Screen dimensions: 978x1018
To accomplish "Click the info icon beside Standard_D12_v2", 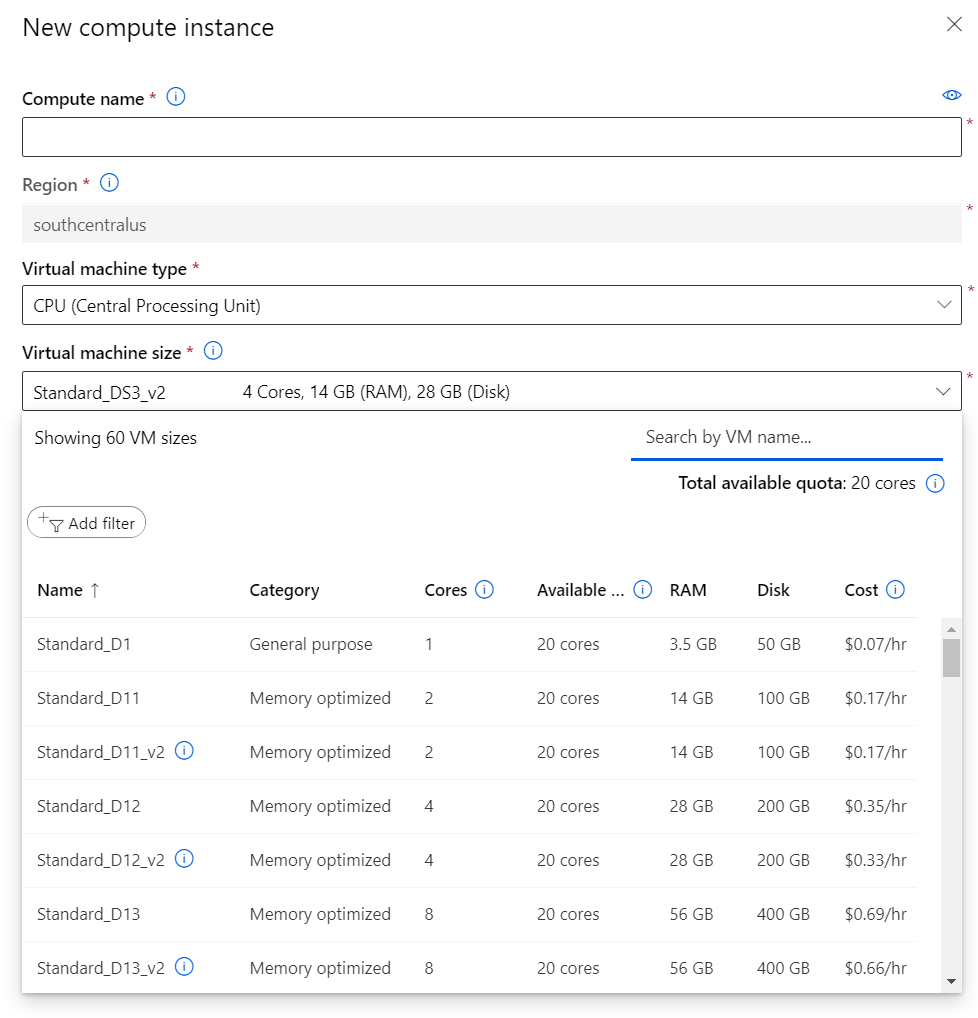I will (184, 858).
